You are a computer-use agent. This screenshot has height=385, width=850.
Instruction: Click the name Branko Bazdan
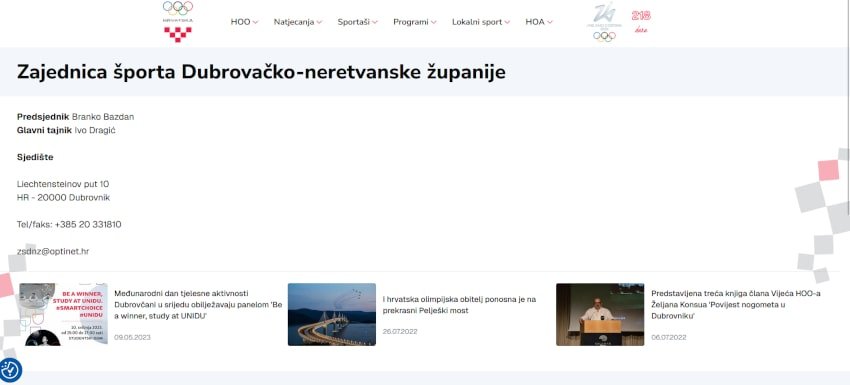(x=103, y=117)
